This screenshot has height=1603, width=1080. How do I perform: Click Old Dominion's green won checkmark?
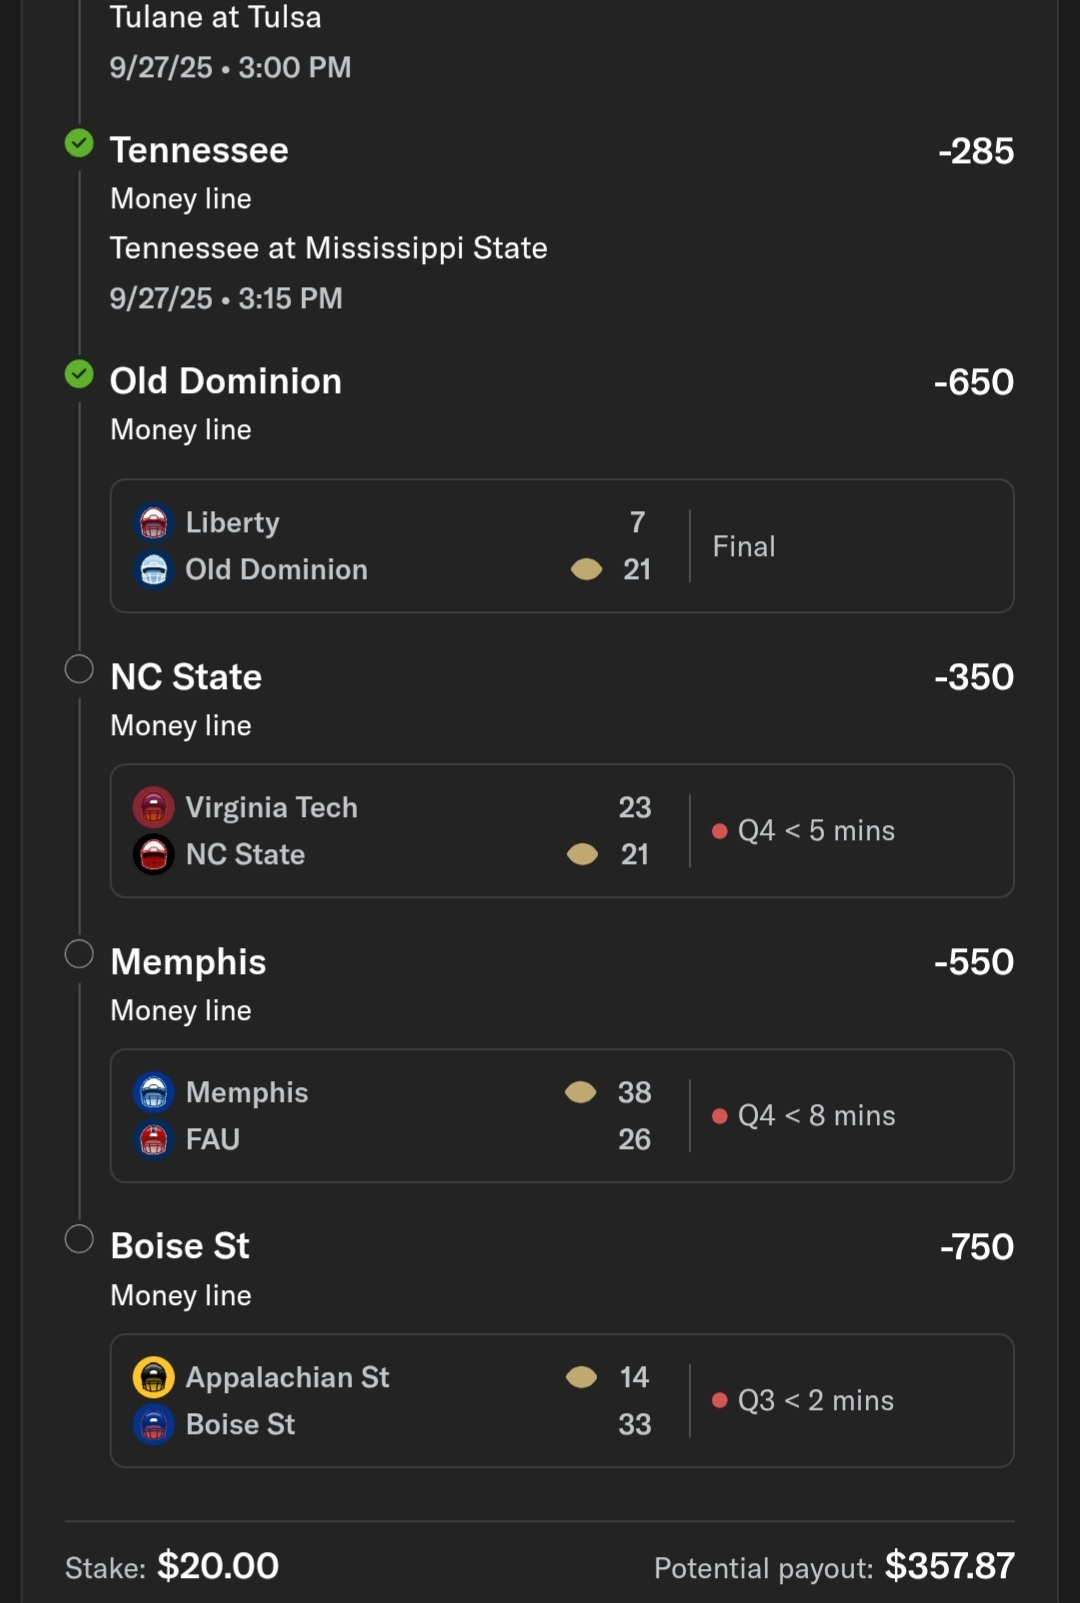(x=79, y=375)
